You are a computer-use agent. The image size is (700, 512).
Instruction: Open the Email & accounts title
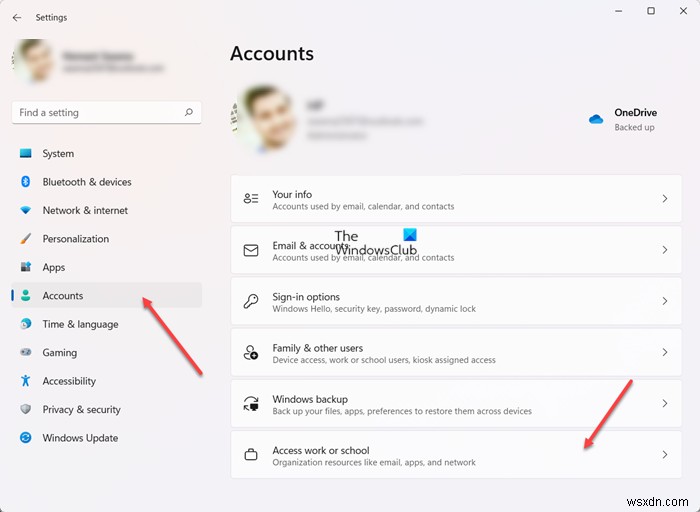(310, 246)
